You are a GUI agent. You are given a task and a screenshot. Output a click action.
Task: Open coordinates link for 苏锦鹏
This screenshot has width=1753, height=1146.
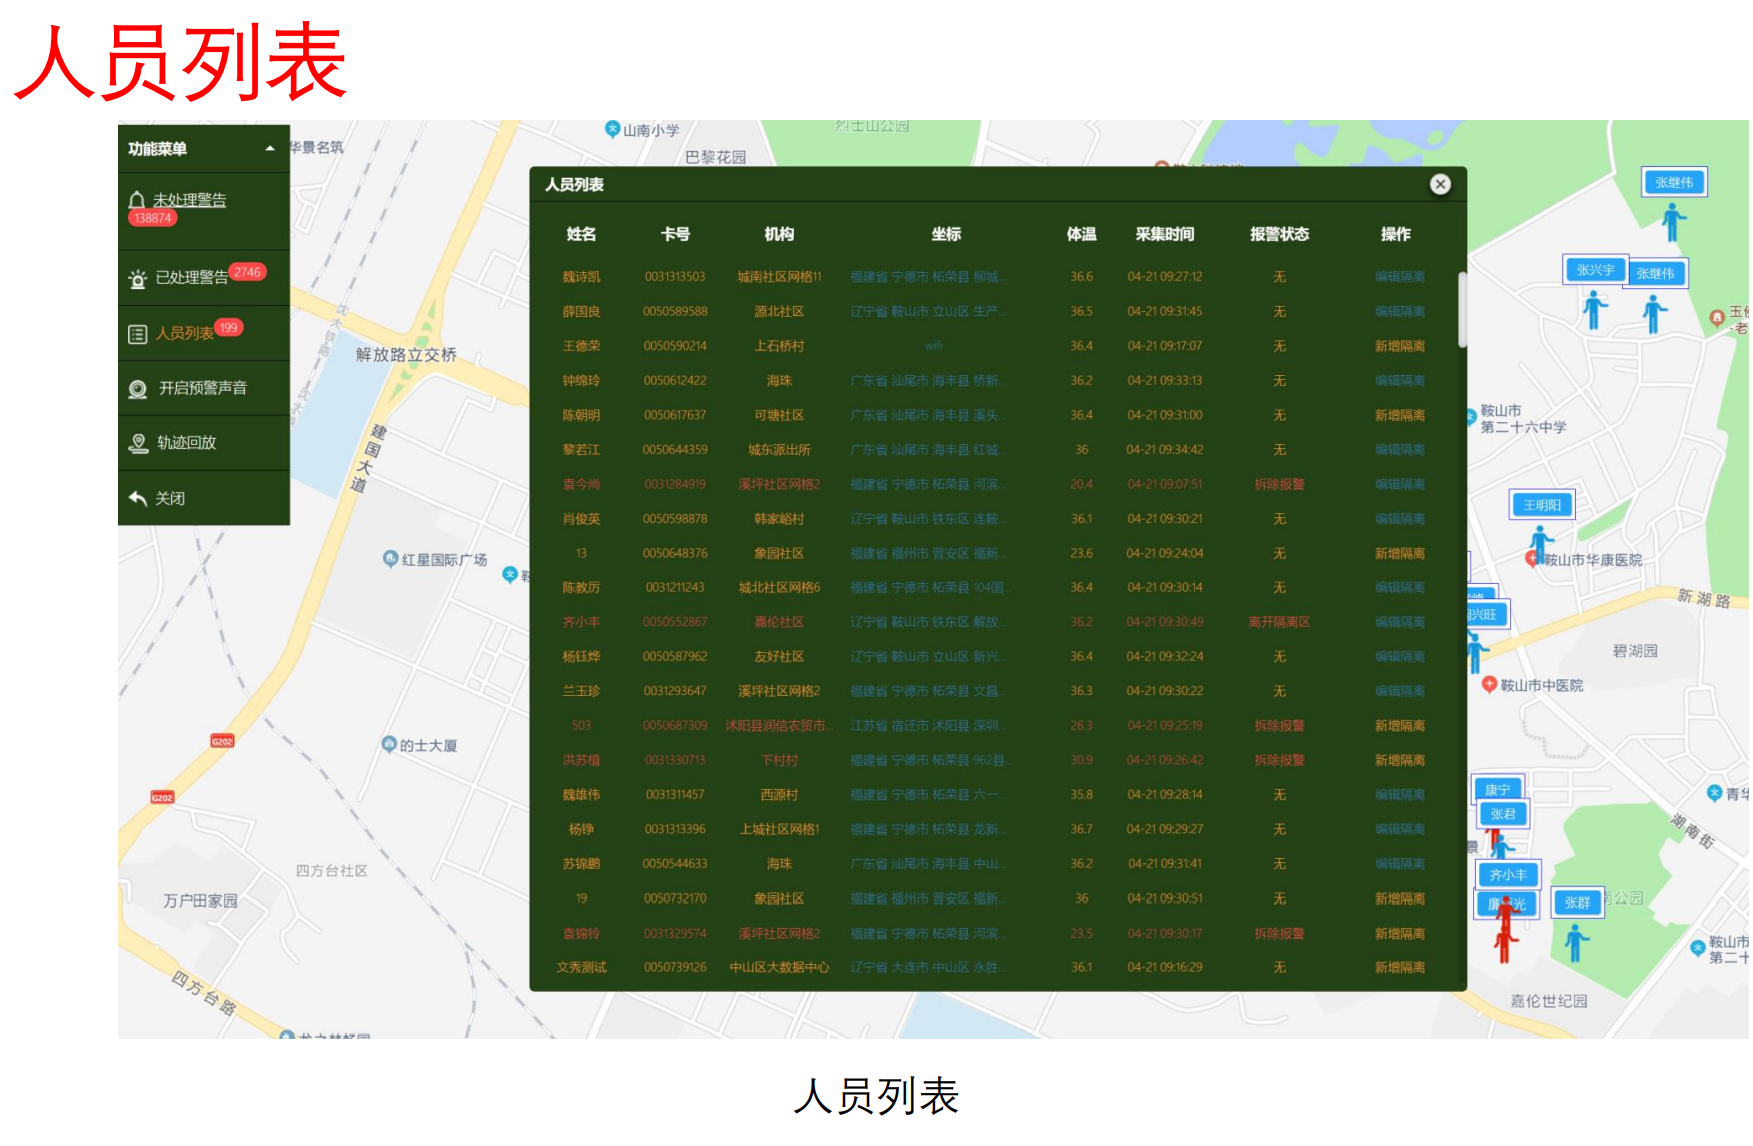click(x=929, y=864)
